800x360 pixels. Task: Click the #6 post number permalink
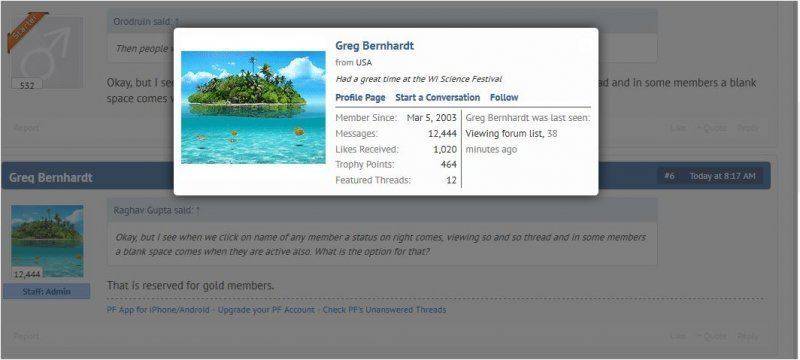point(669,176)
